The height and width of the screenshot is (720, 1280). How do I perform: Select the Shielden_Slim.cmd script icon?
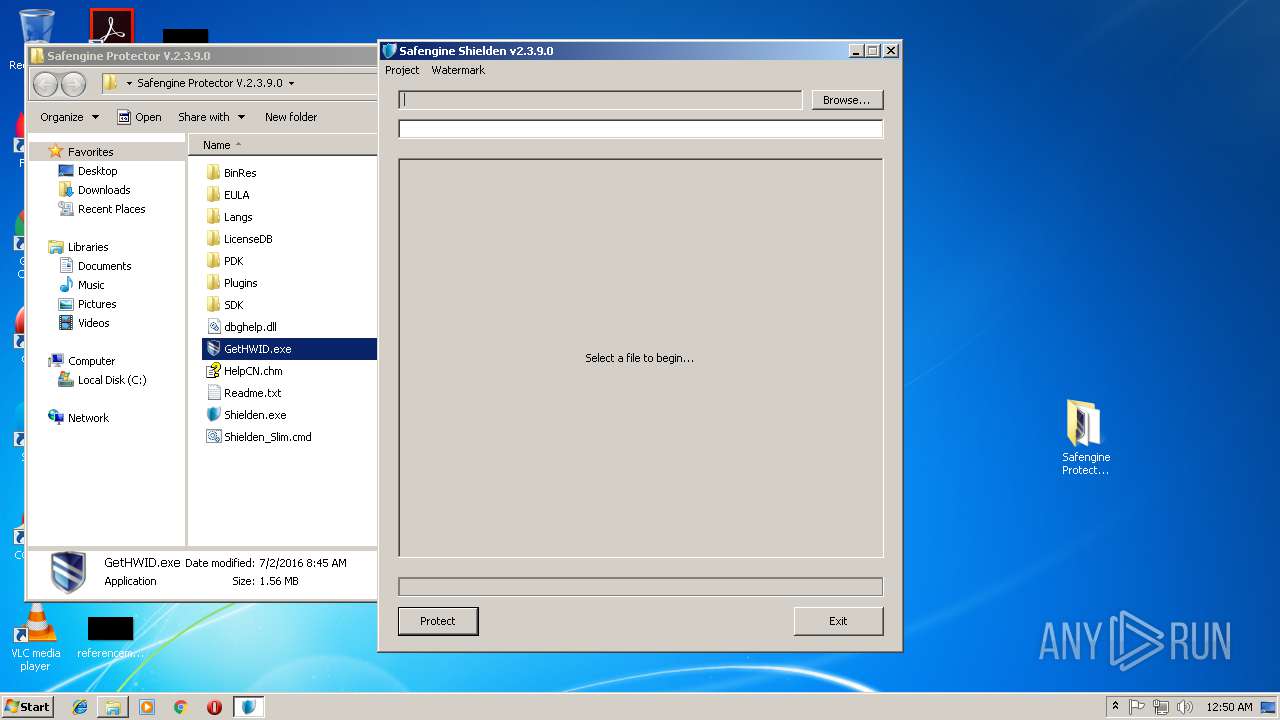click(x=213, y=437)
